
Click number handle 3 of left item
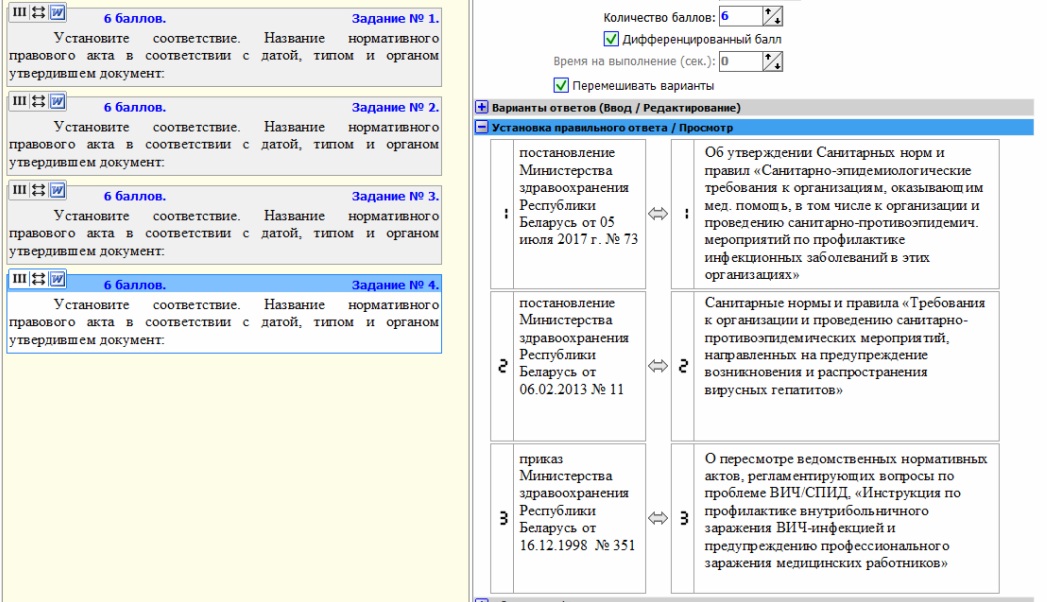click(502, 518)
